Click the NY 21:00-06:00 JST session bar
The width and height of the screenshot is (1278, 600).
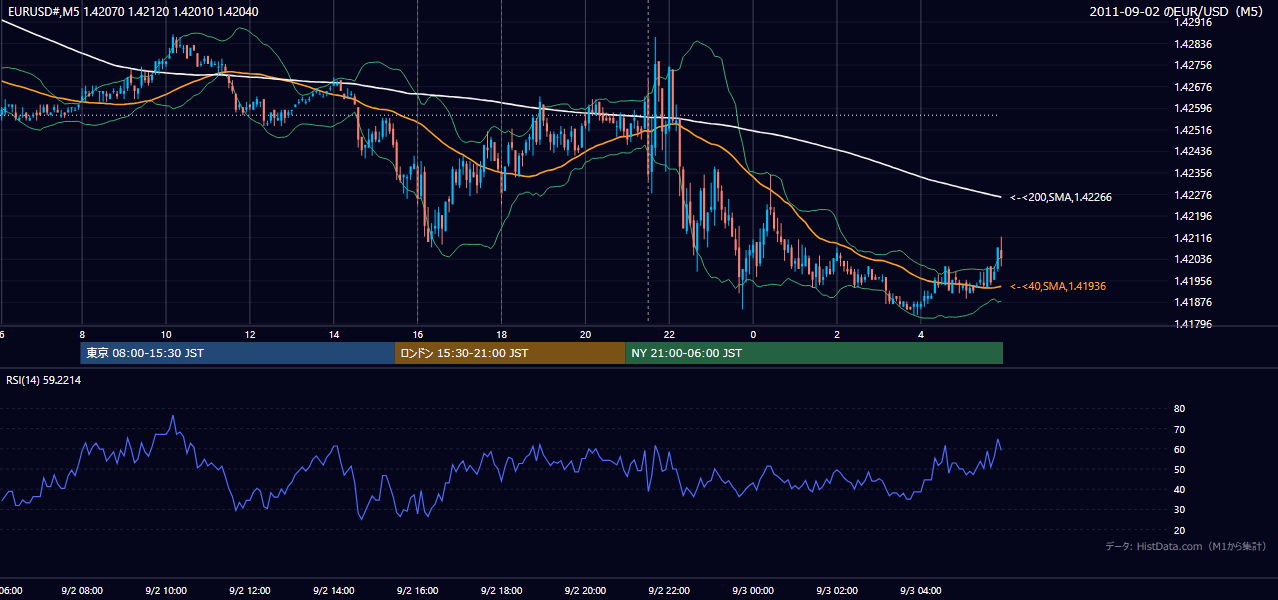tap(814, 353)
